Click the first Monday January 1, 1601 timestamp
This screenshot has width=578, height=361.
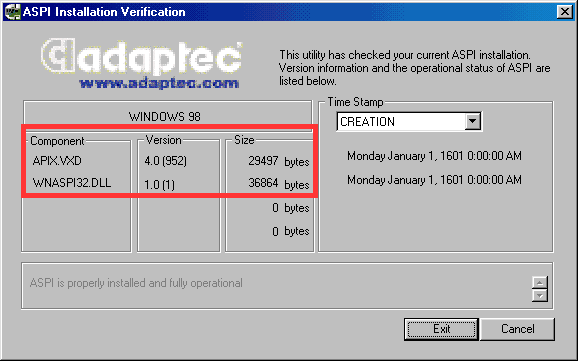[434, 156]
